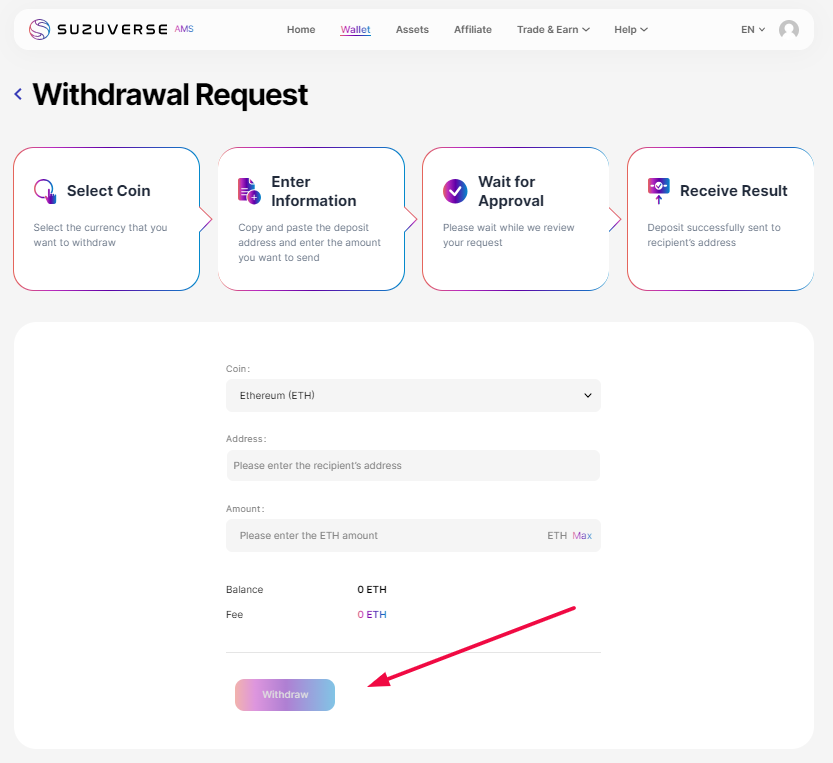The height and width of the screenshot is (763, 833).
Task: Open the user profile avatar
Action: pyautogui.click(x=789, y=30)
